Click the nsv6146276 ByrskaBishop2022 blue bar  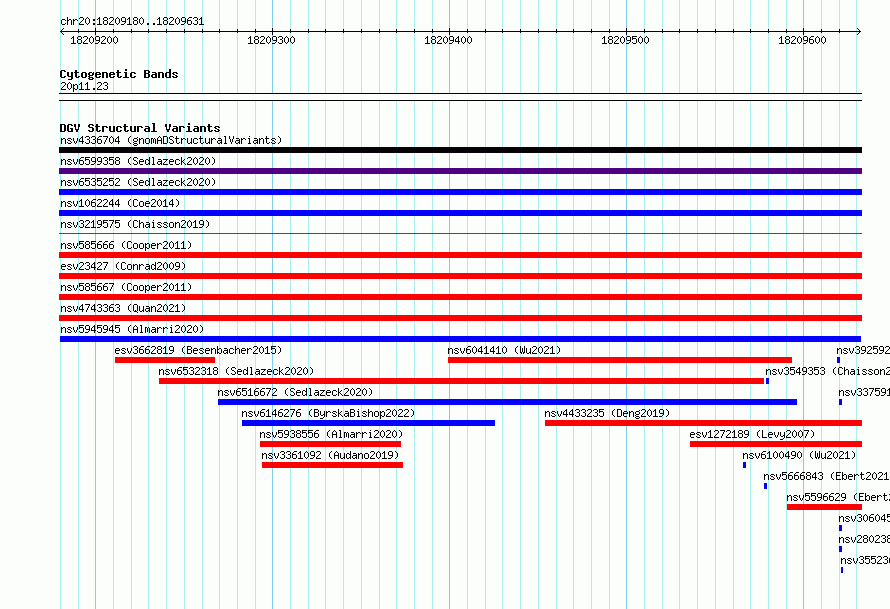(368, 423)
